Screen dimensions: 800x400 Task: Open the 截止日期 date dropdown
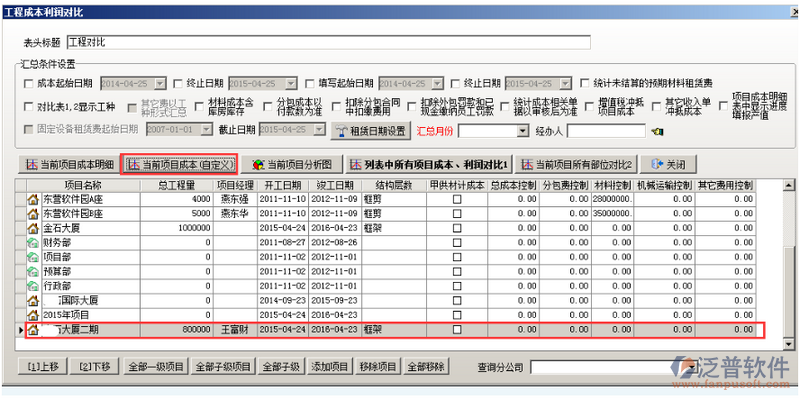pos(318,130)
